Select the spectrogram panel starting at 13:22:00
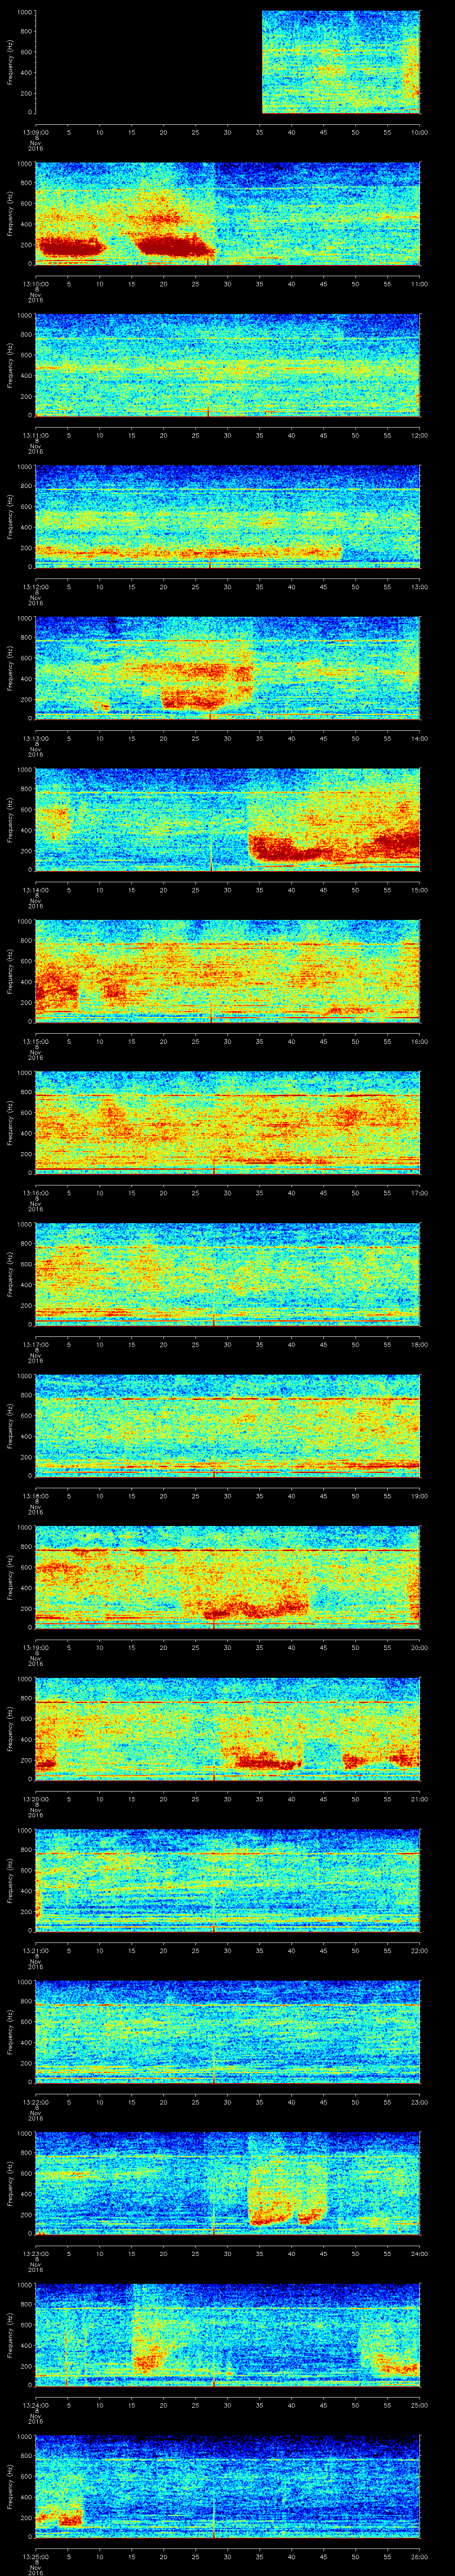 pos(227,2032)
